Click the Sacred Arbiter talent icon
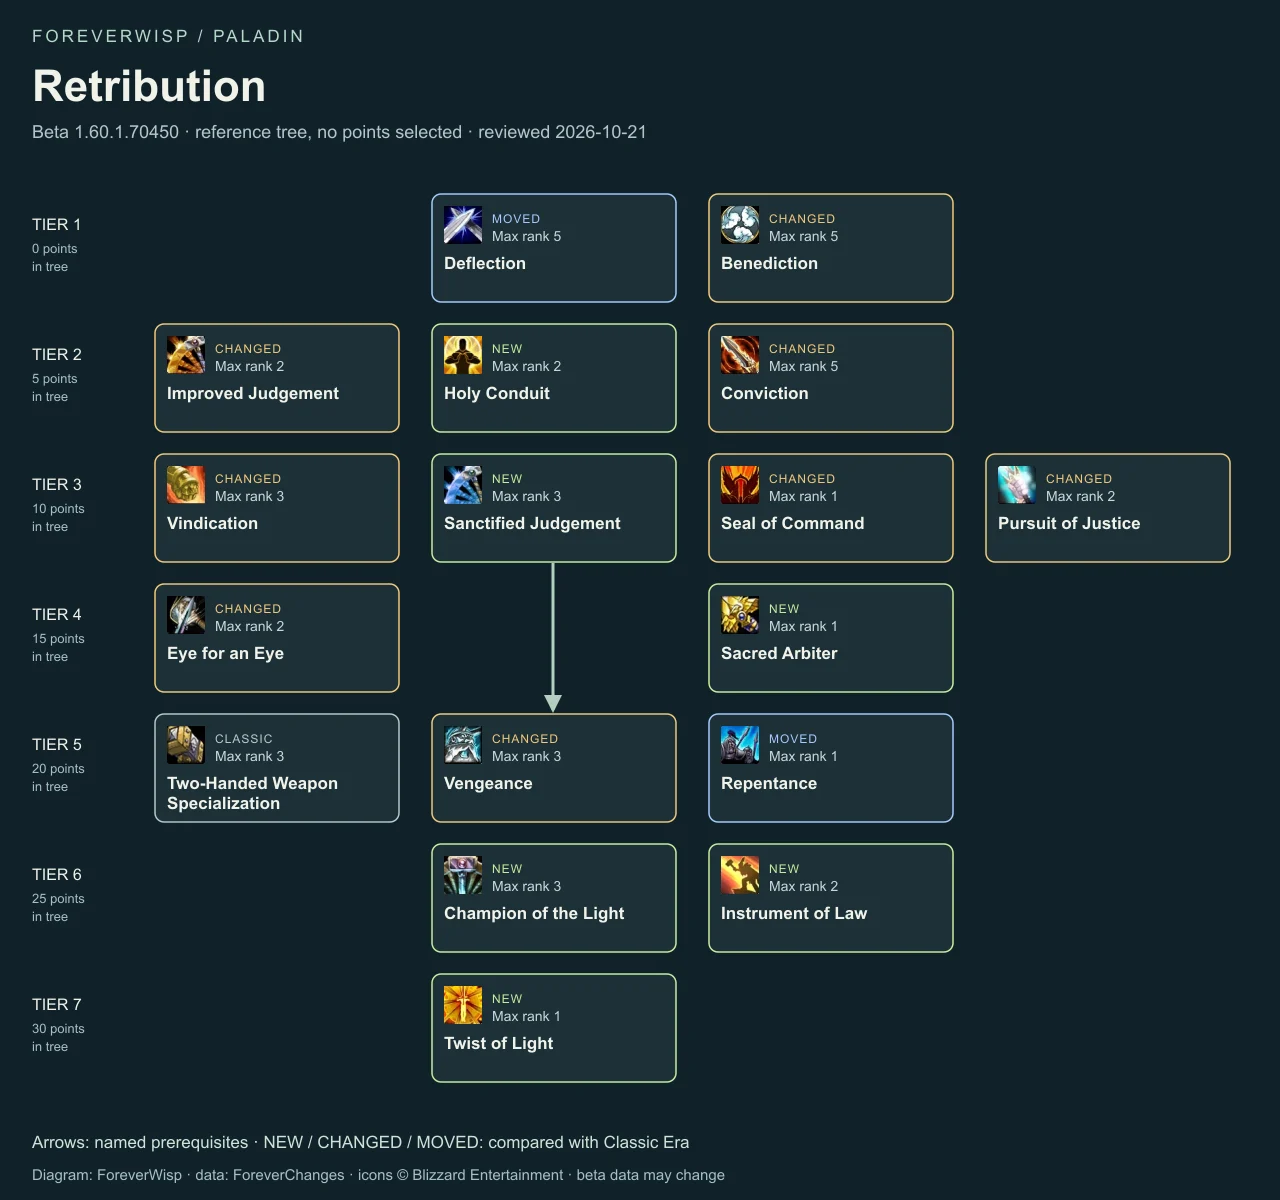 [x=740, y=615]
